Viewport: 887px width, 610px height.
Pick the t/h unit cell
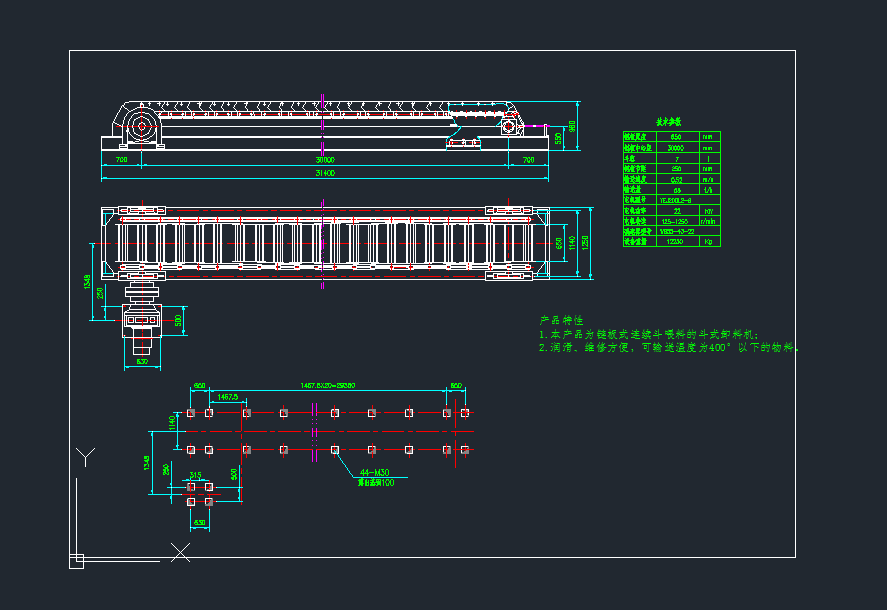click(710, 190)
